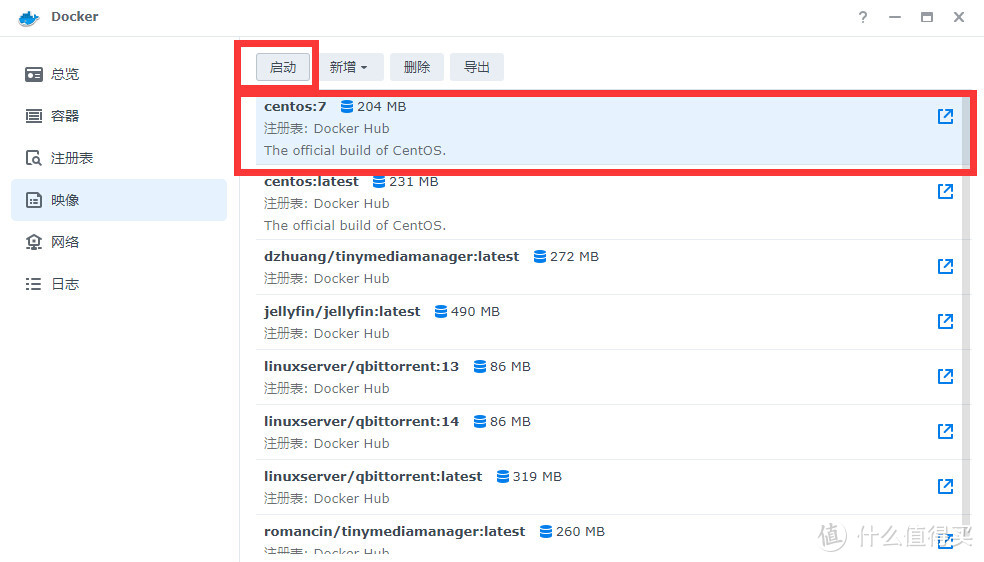
Task: Select the centos:latest image name
Action: point(311,182)
